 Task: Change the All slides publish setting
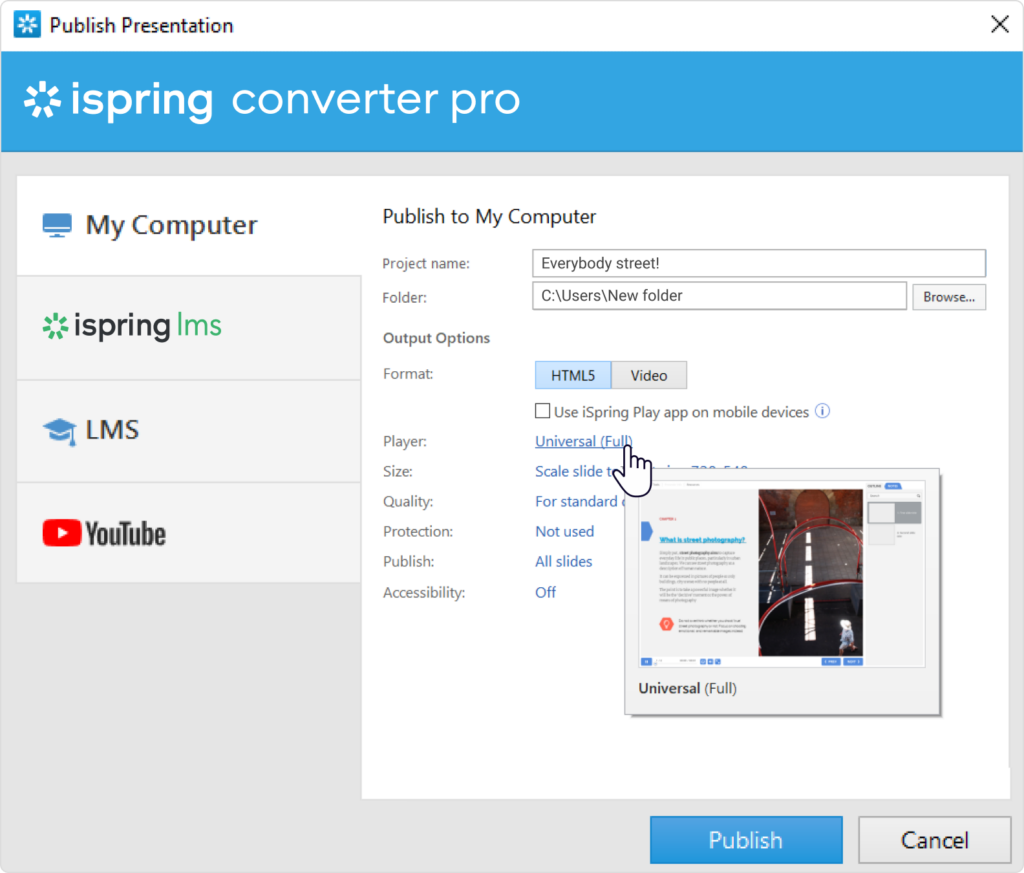tap(564, 562)
